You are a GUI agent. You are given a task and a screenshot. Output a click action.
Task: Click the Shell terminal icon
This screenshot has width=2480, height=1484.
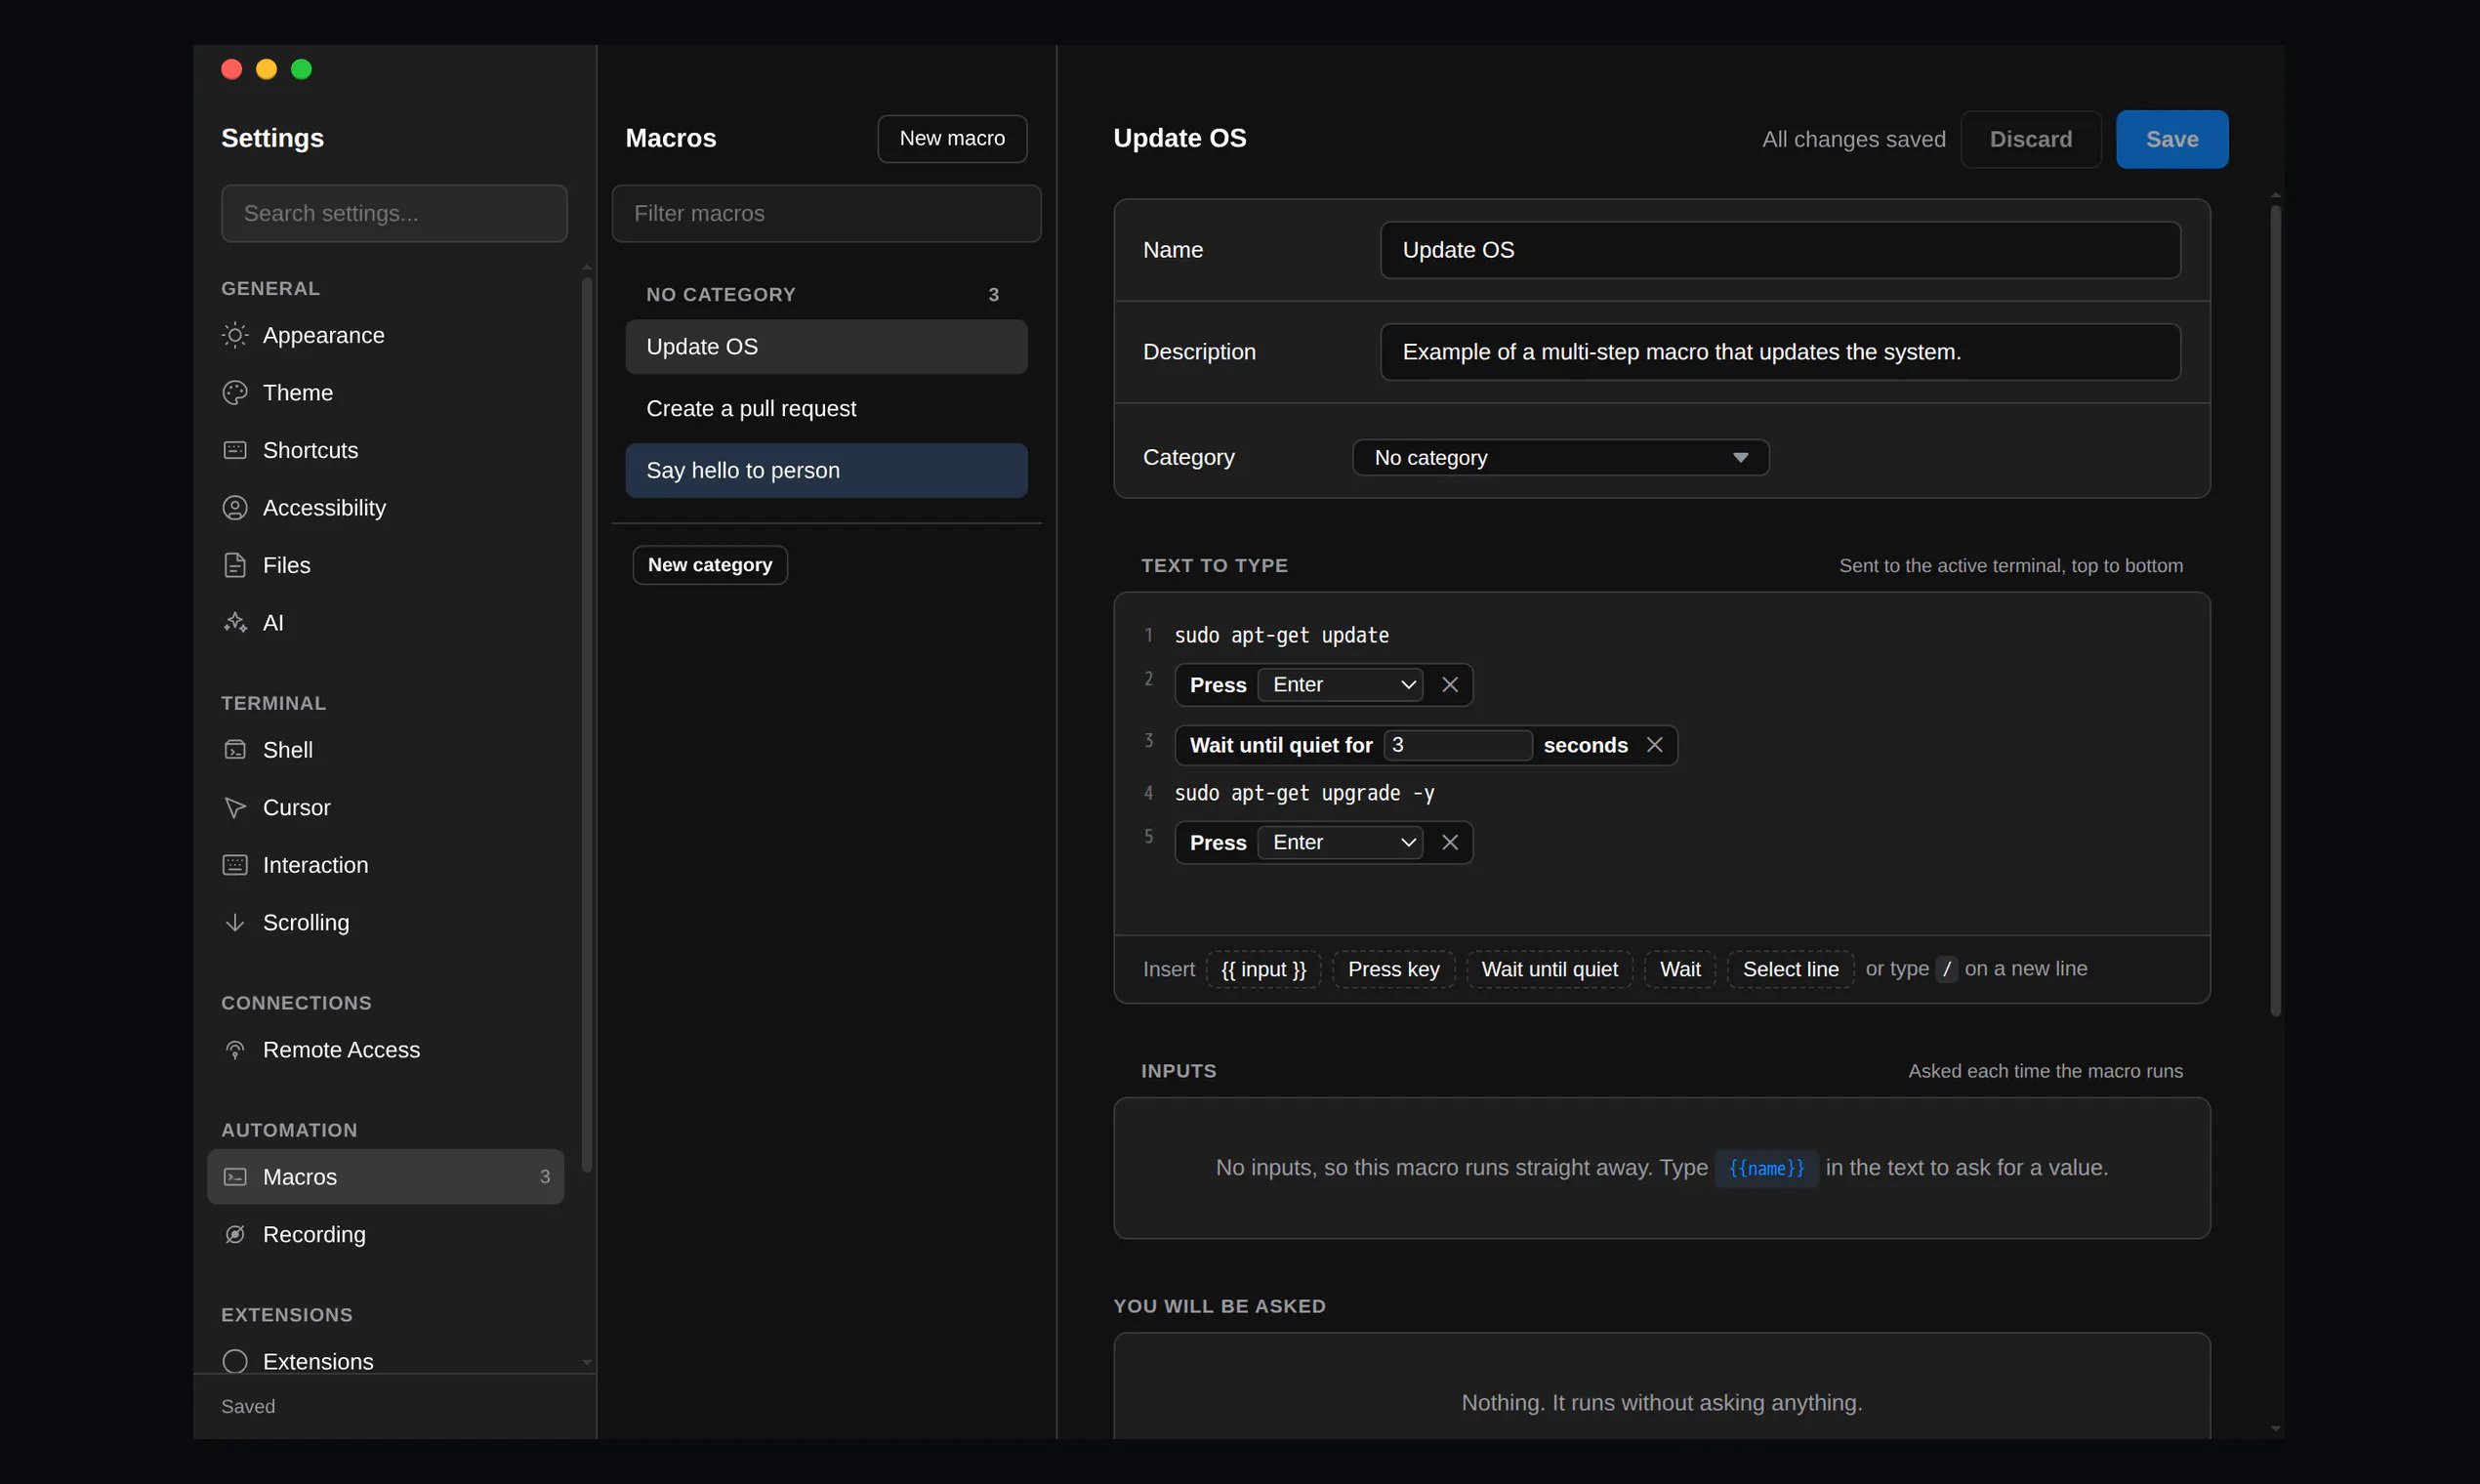235,750
